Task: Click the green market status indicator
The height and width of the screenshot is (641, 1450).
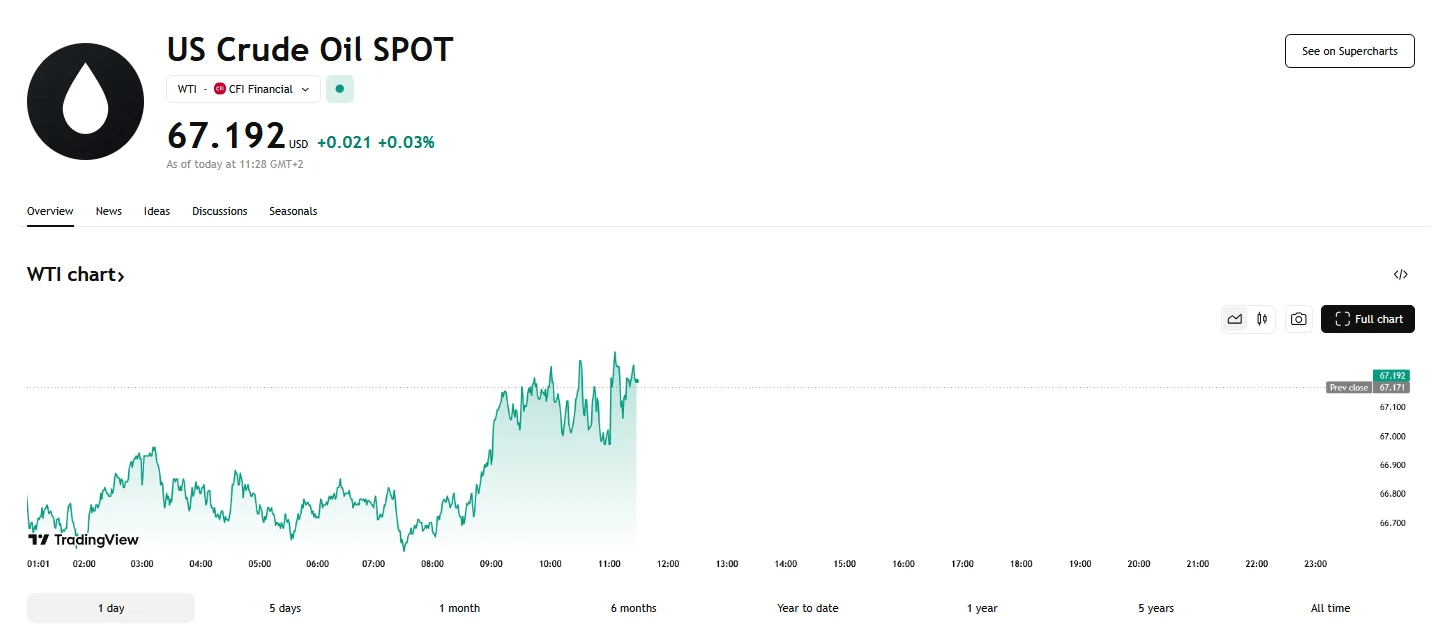Action: (339, 88)
